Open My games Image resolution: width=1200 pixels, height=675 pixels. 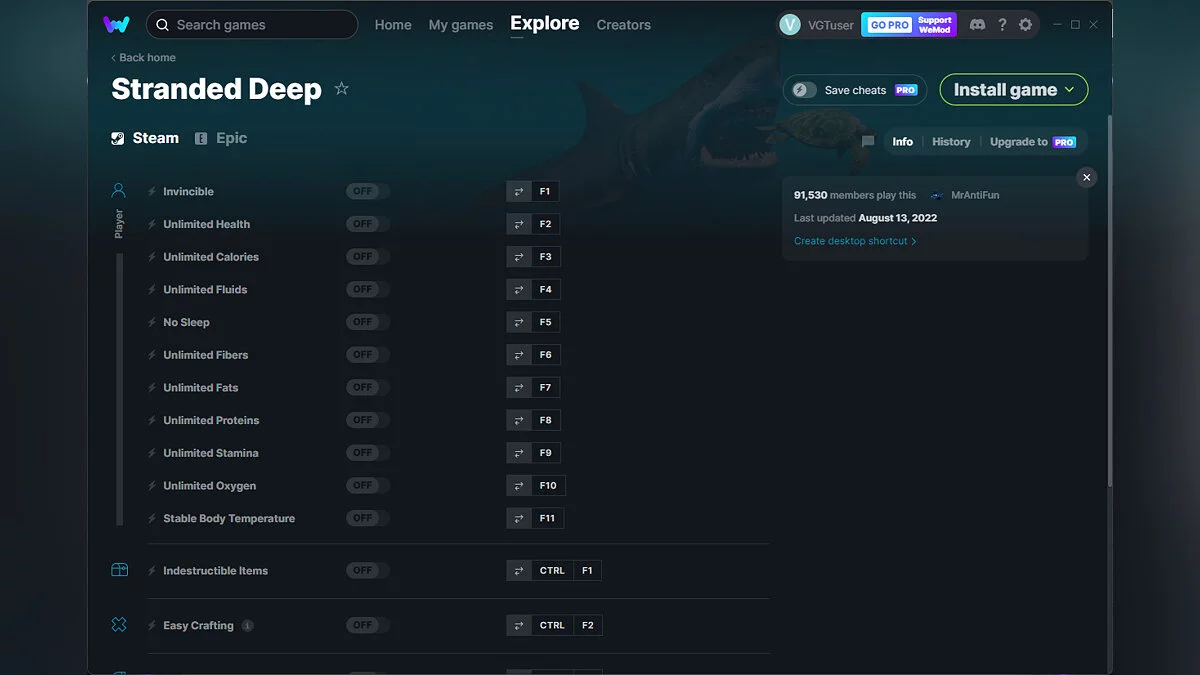click(x=460, y=25)
